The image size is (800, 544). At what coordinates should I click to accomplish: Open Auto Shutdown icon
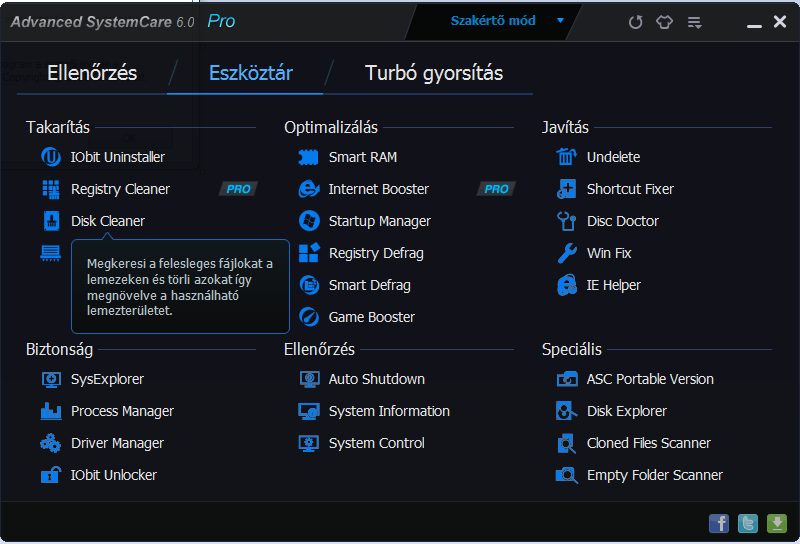pos(309,379)
